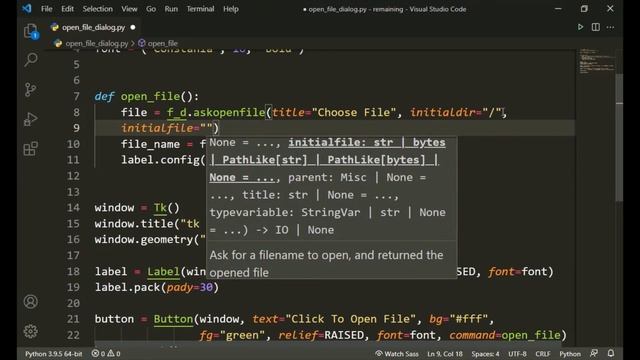
Task: Open the Help menu
Action: (x=231, y=9)
